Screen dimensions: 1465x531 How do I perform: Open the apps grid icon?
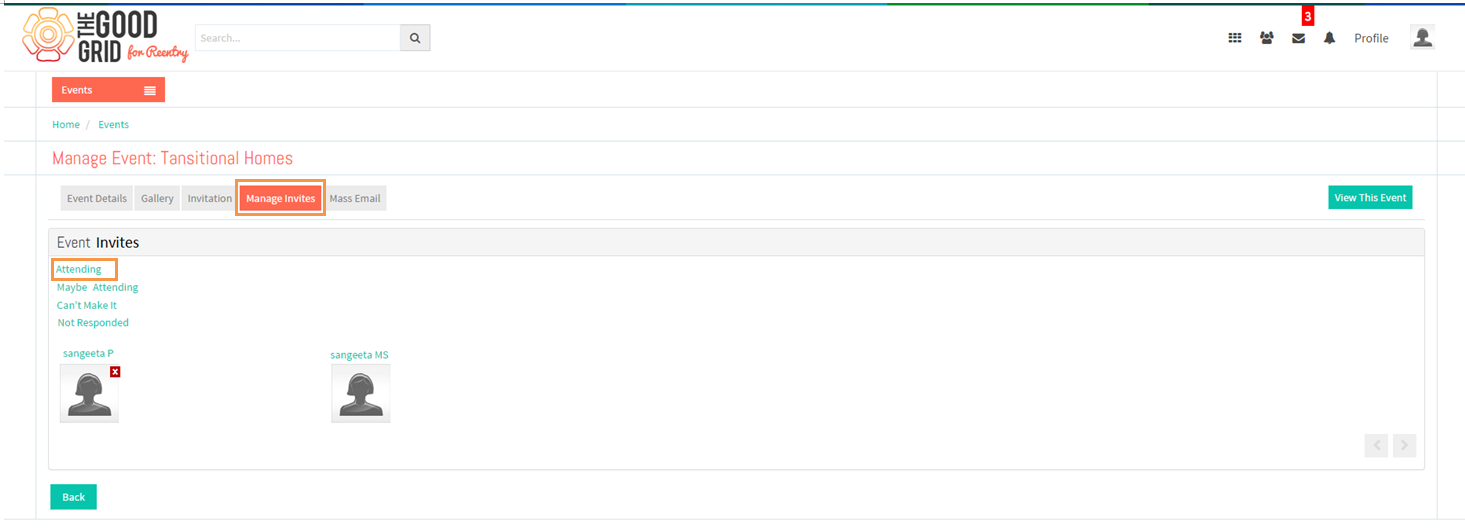[1235, 38]
